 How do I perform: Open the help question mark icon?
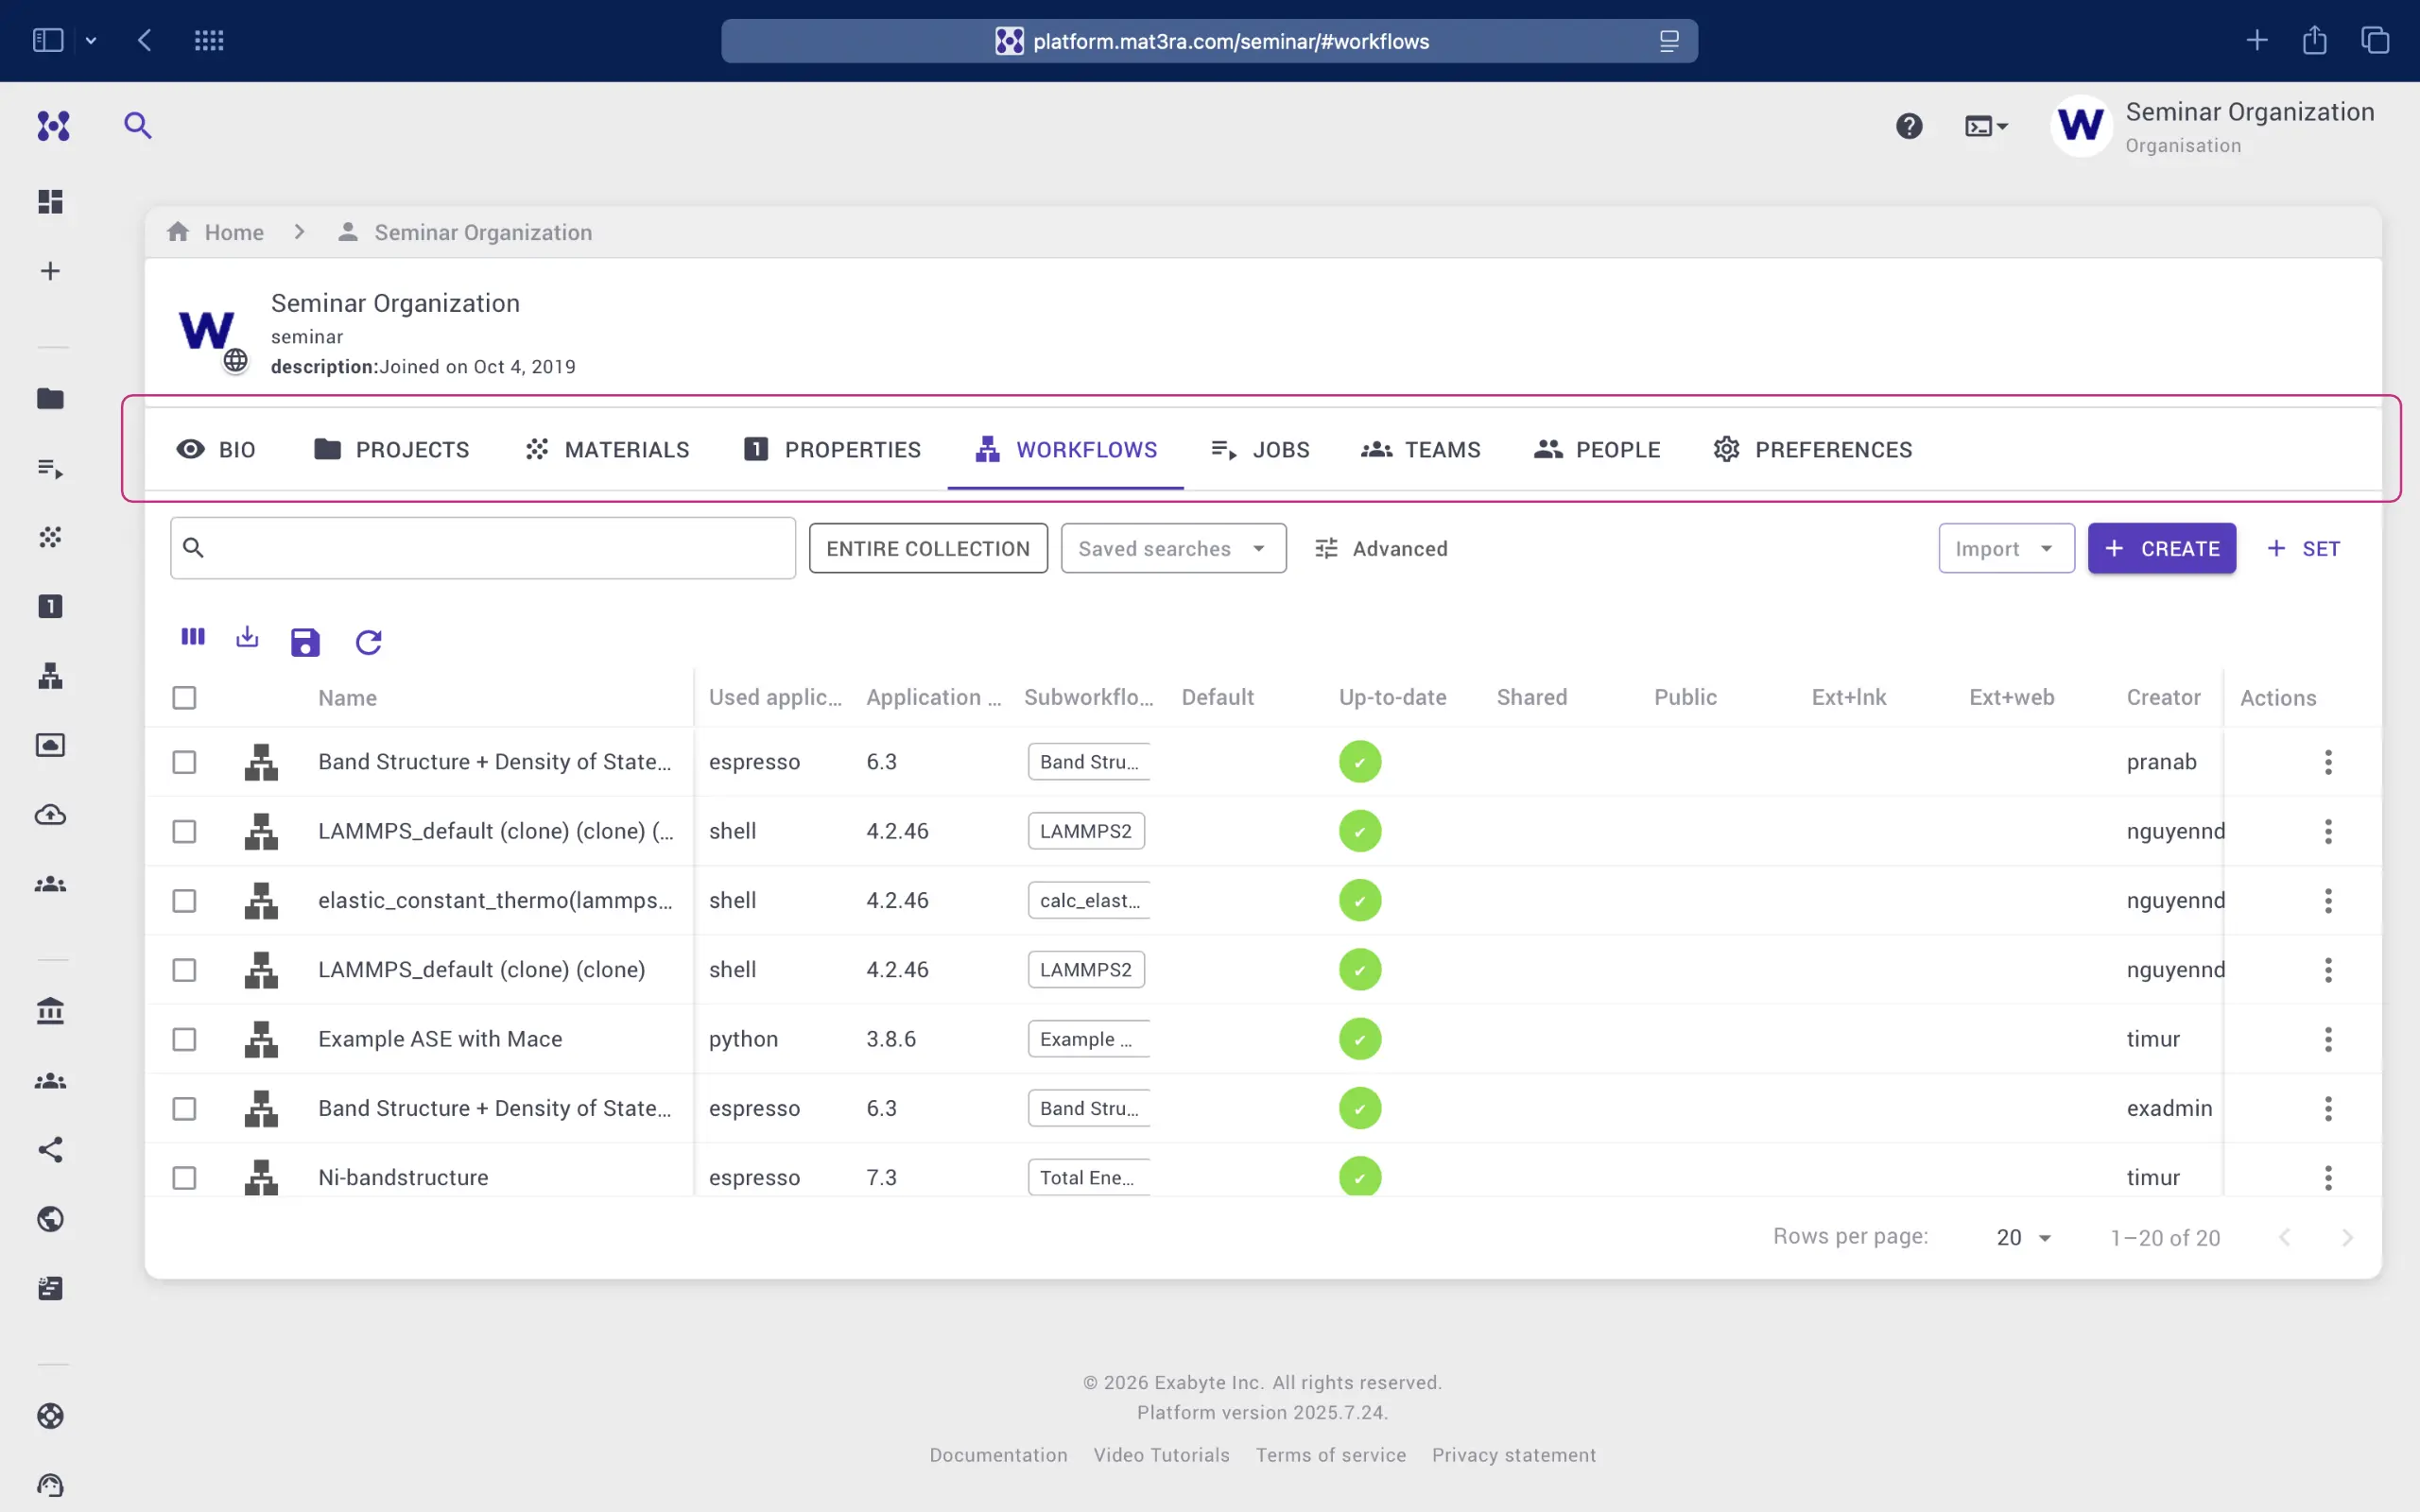click(x=1908, y=126)
